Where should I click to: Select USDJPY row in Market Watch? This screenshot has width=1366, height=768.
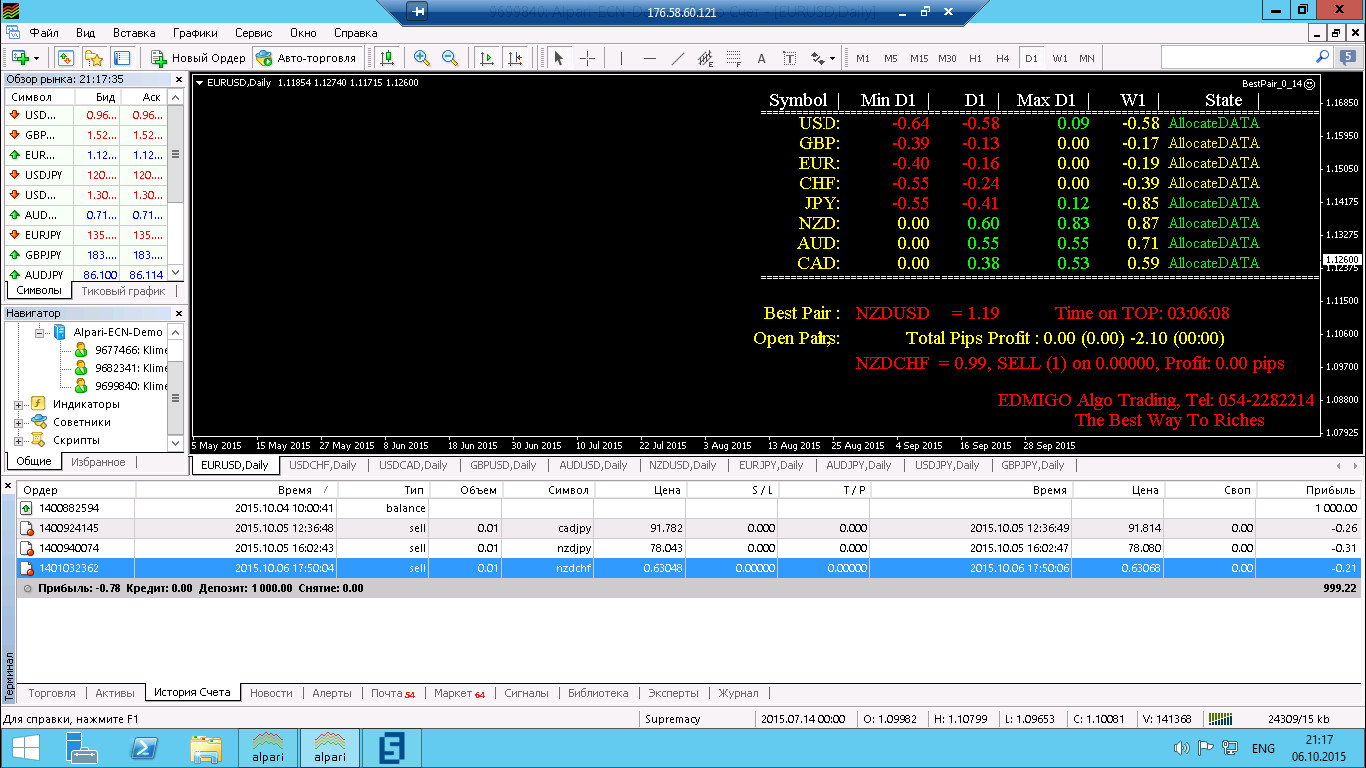coord(85,175)
